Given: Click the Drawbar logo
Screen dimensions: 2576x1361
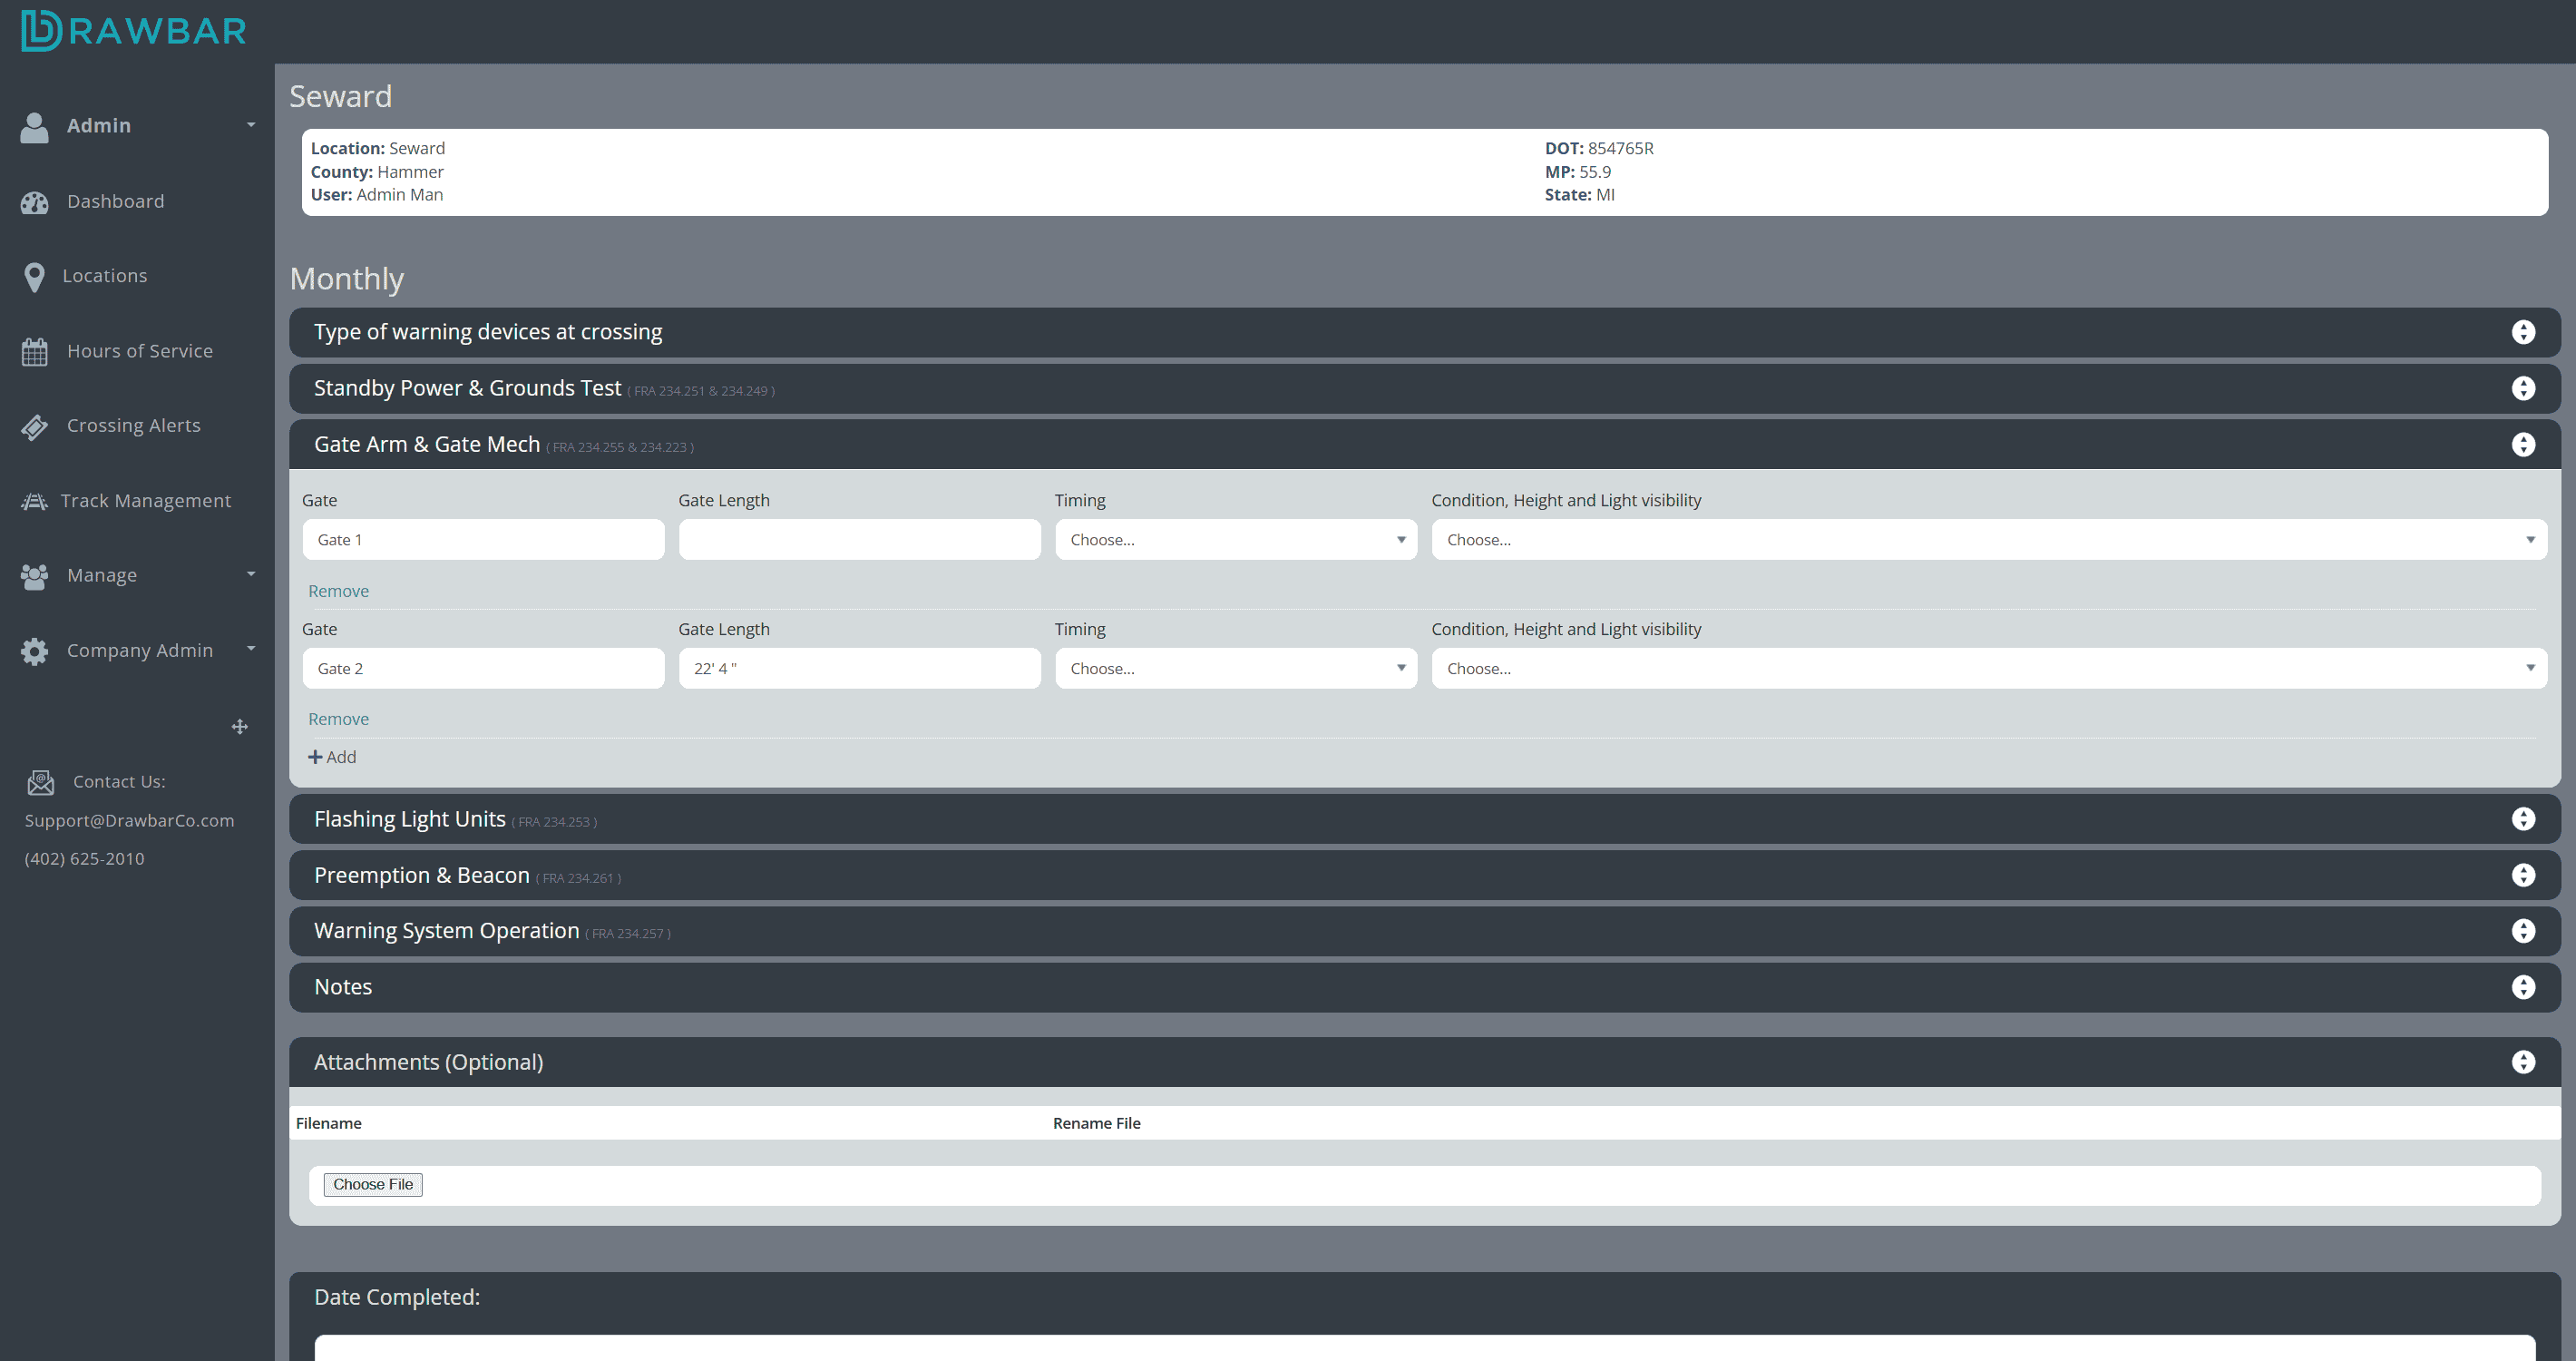Looking at the screenshot, I should [133, 30].
